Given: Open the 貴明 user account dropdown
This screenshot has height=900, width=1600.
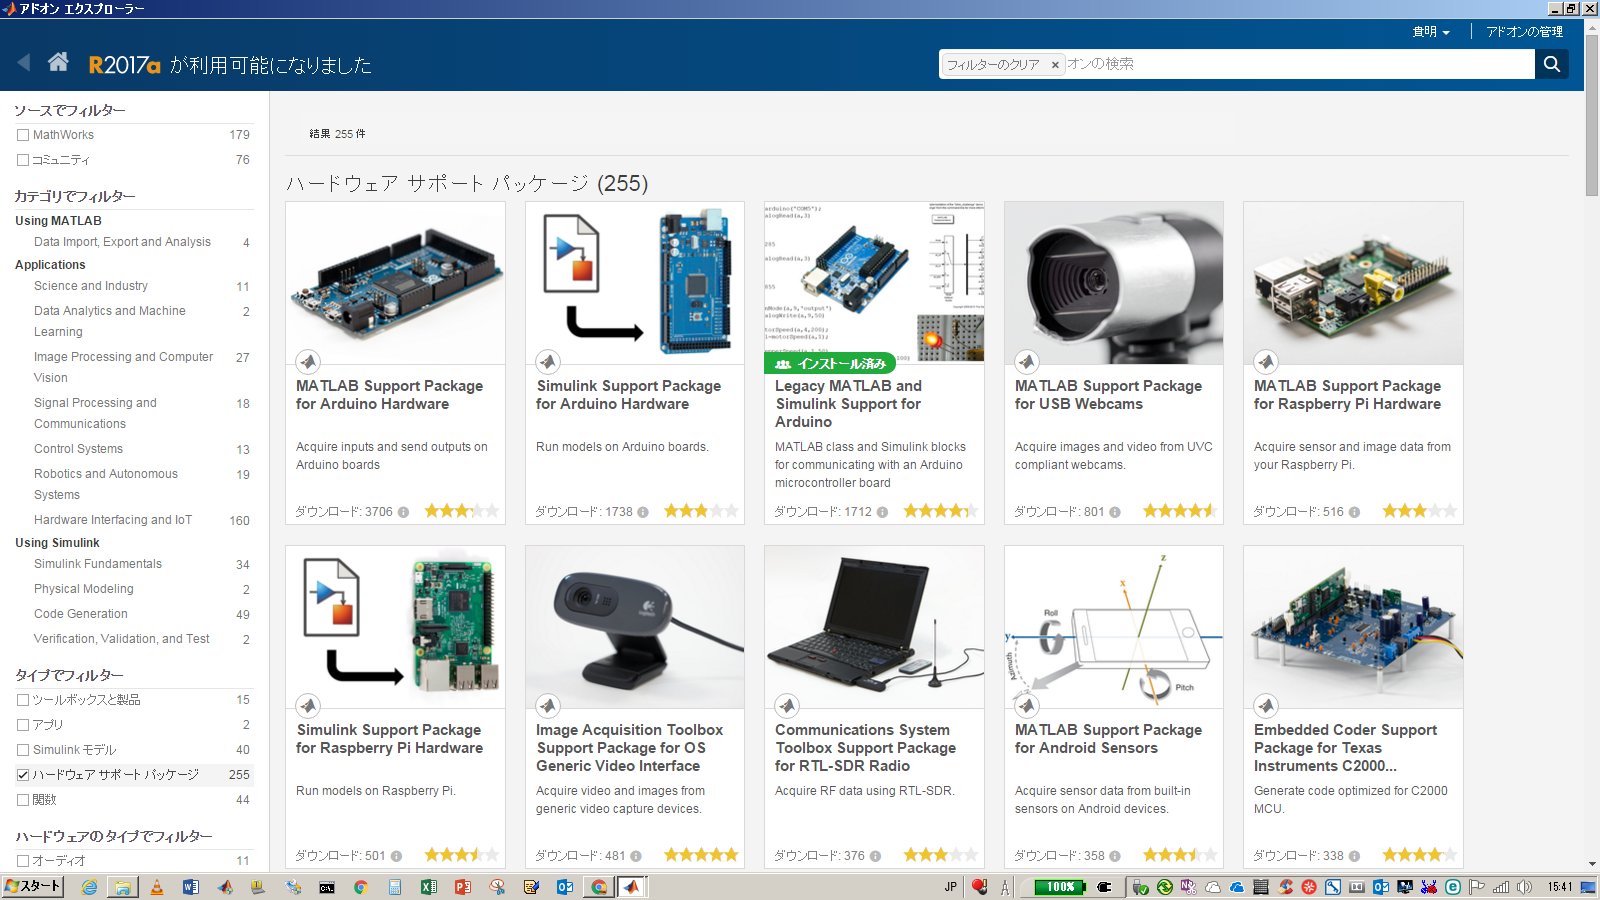Looking at the screenshot, I should click(x=1430, y=32).
